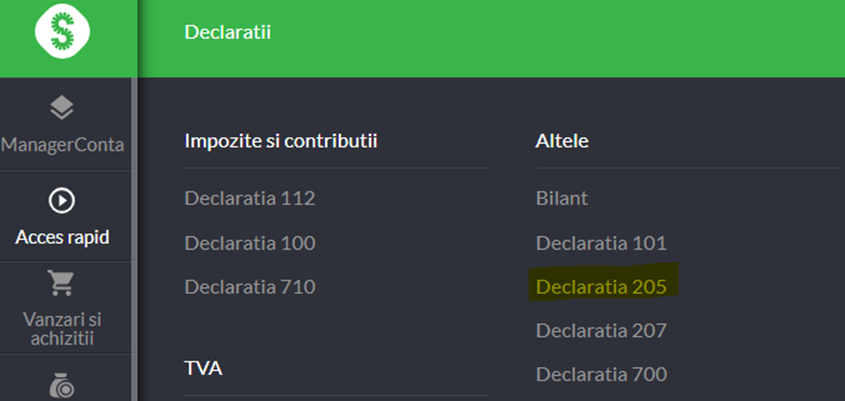Choose the Acces rapid sidebar label
Screen dimensions: 845x401
[63, 237]
